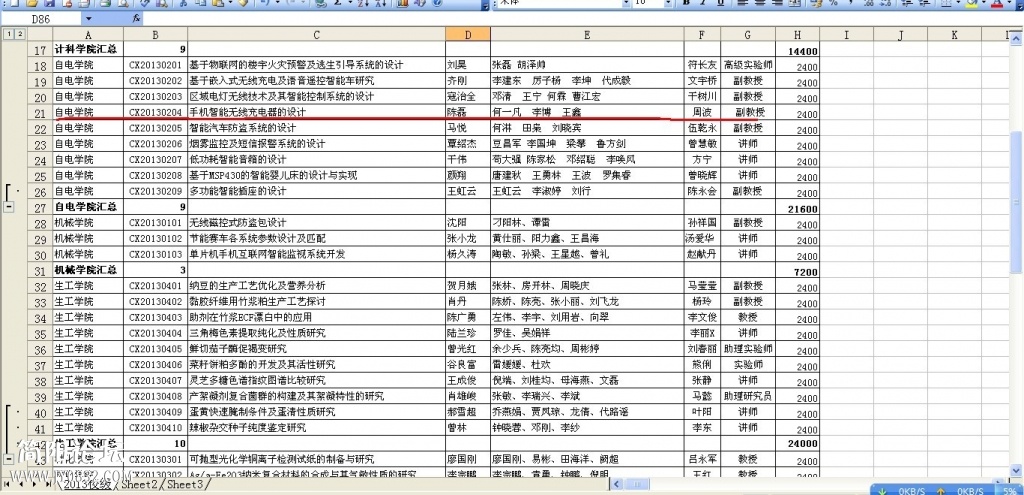Open the Name Box dropdown arrow

pos(88,19)
